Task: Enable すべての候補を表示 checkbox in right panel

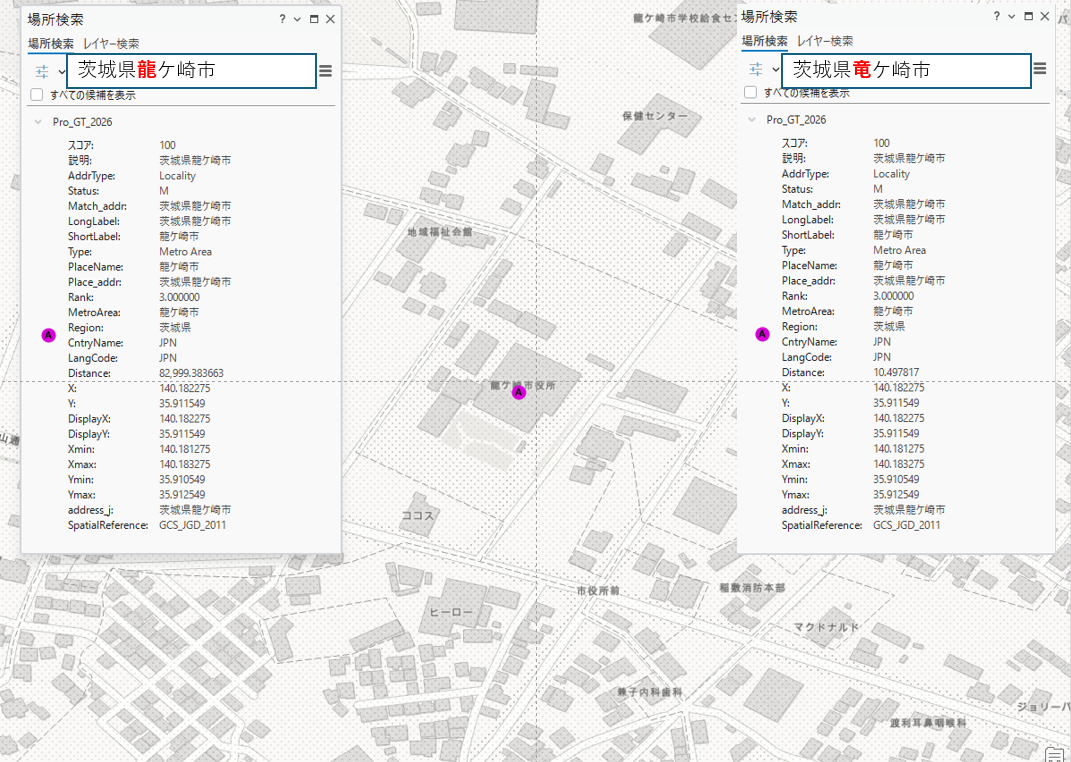Action: (751, 93)
